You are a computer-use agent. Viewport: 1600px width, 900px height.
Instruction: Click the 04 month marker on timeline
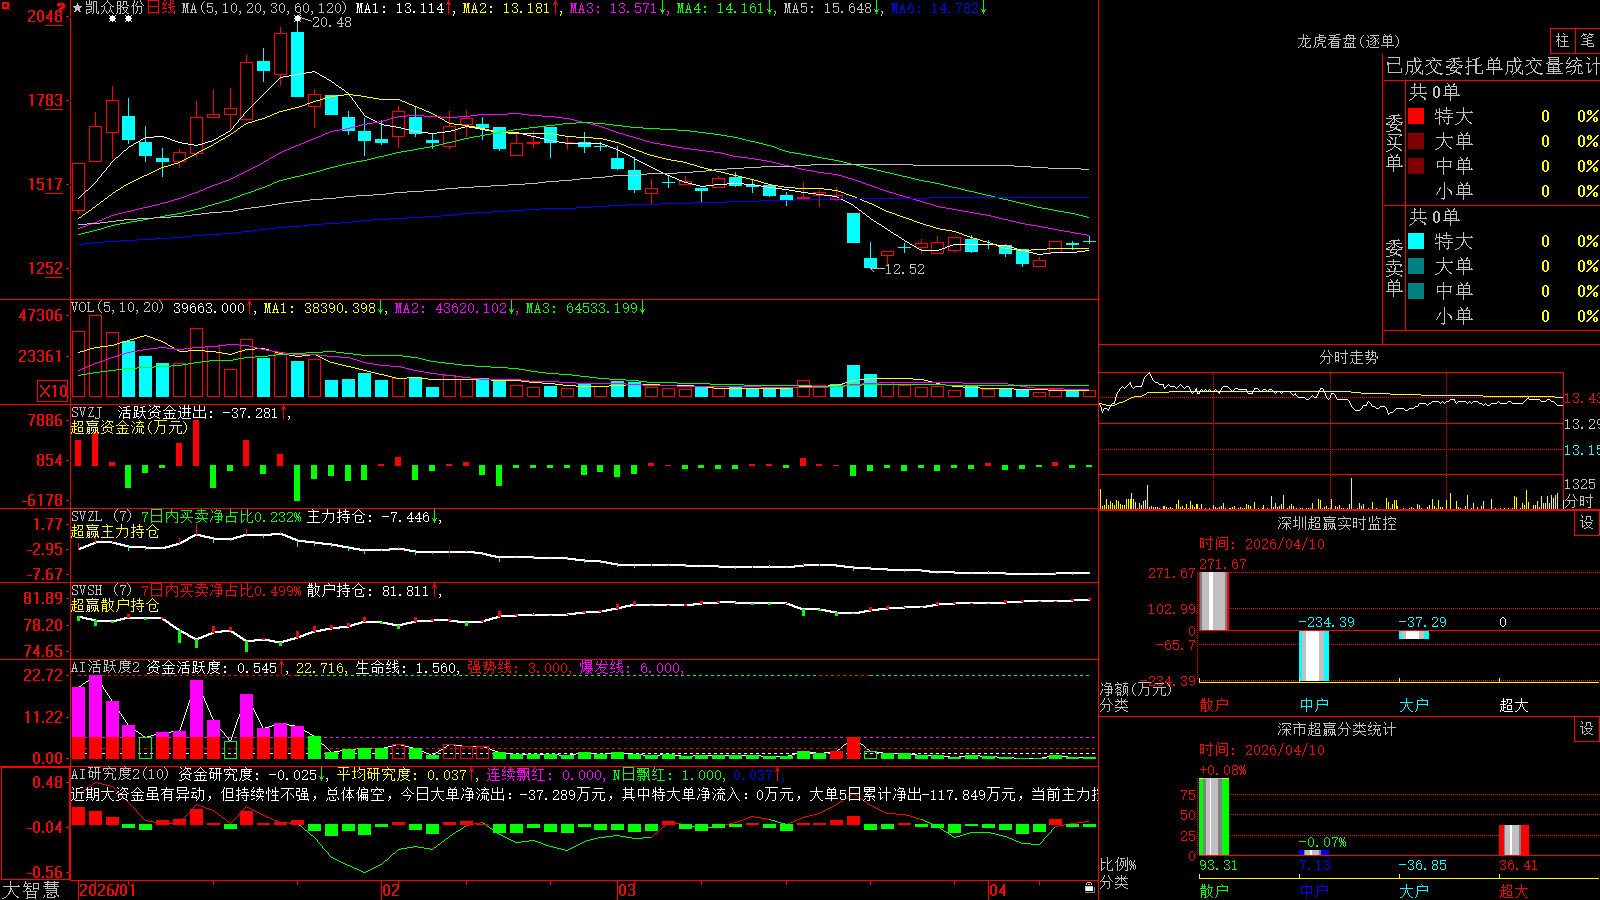point(998,890)
